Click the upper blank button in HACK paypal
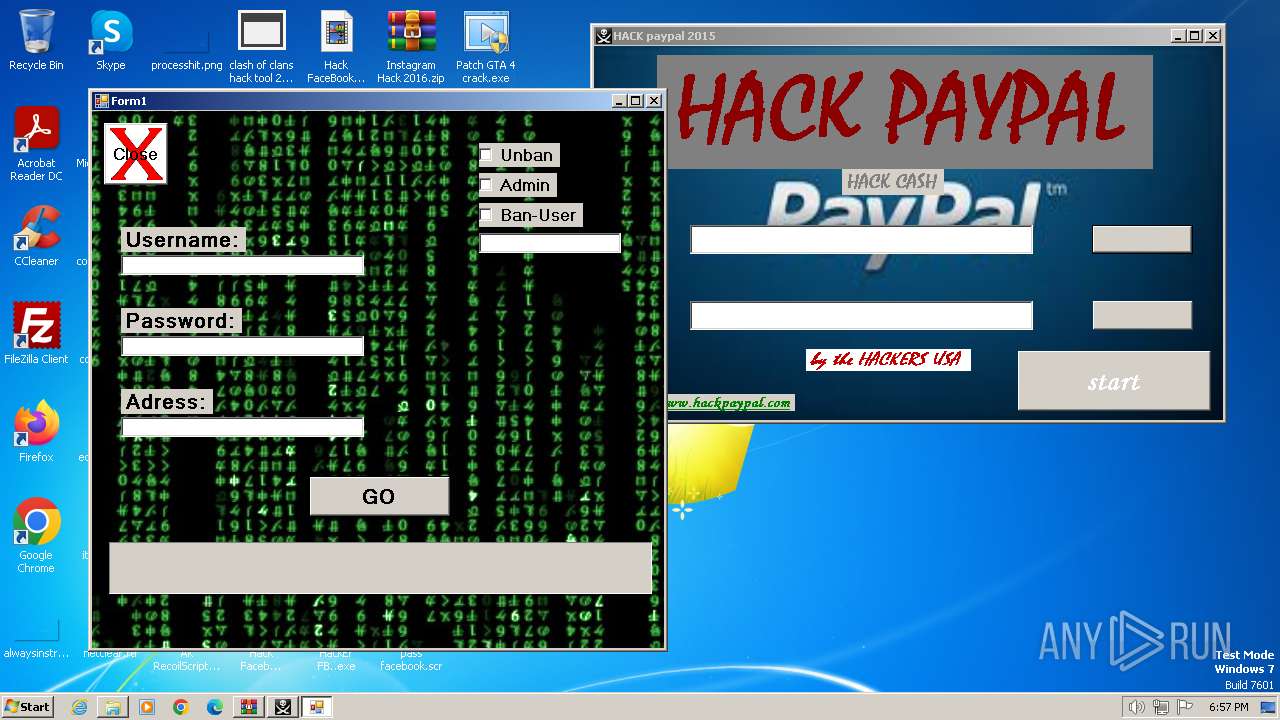Screen dimensions: 1280x720 1142,239
